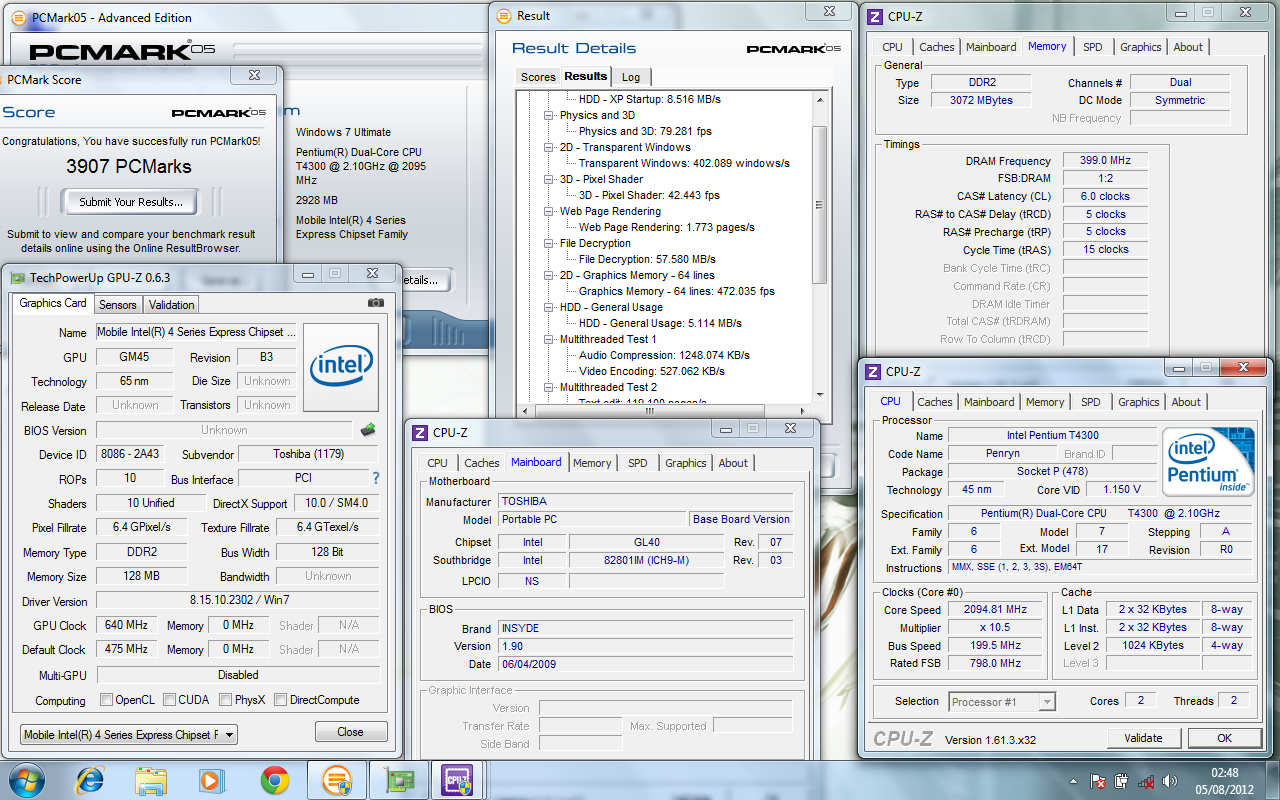The height and width of the screenshot is (800, 1280).
Task: Collapse the 2D - Transparent Windows node
Action: coord(548,147)
